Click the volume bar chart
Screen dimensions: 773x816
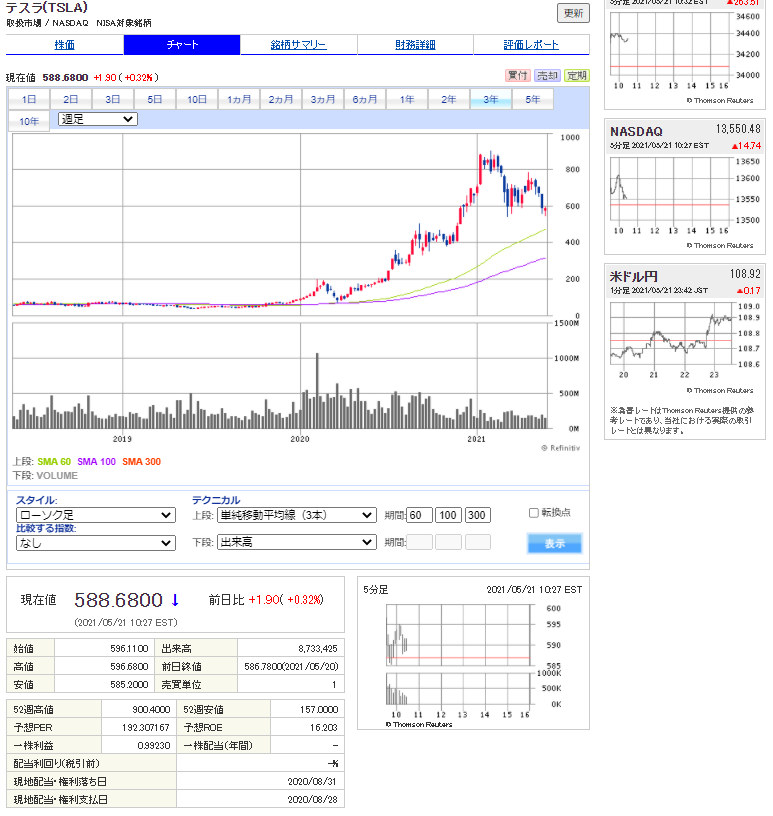pos(280,376)
